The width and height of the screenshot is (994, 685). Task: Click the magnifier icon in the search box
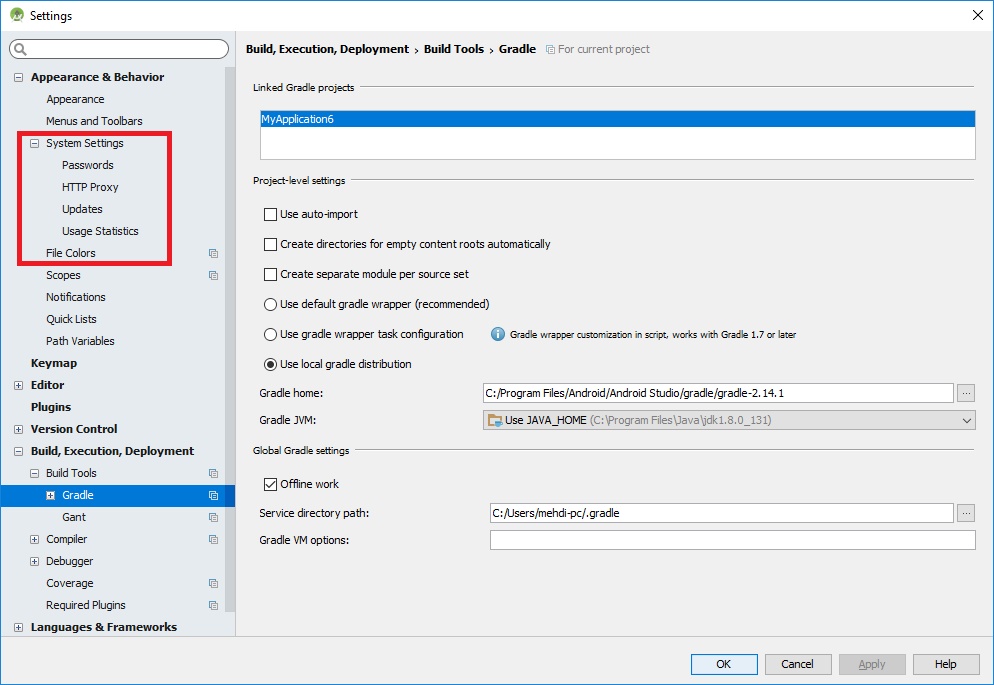click(20, 49)
